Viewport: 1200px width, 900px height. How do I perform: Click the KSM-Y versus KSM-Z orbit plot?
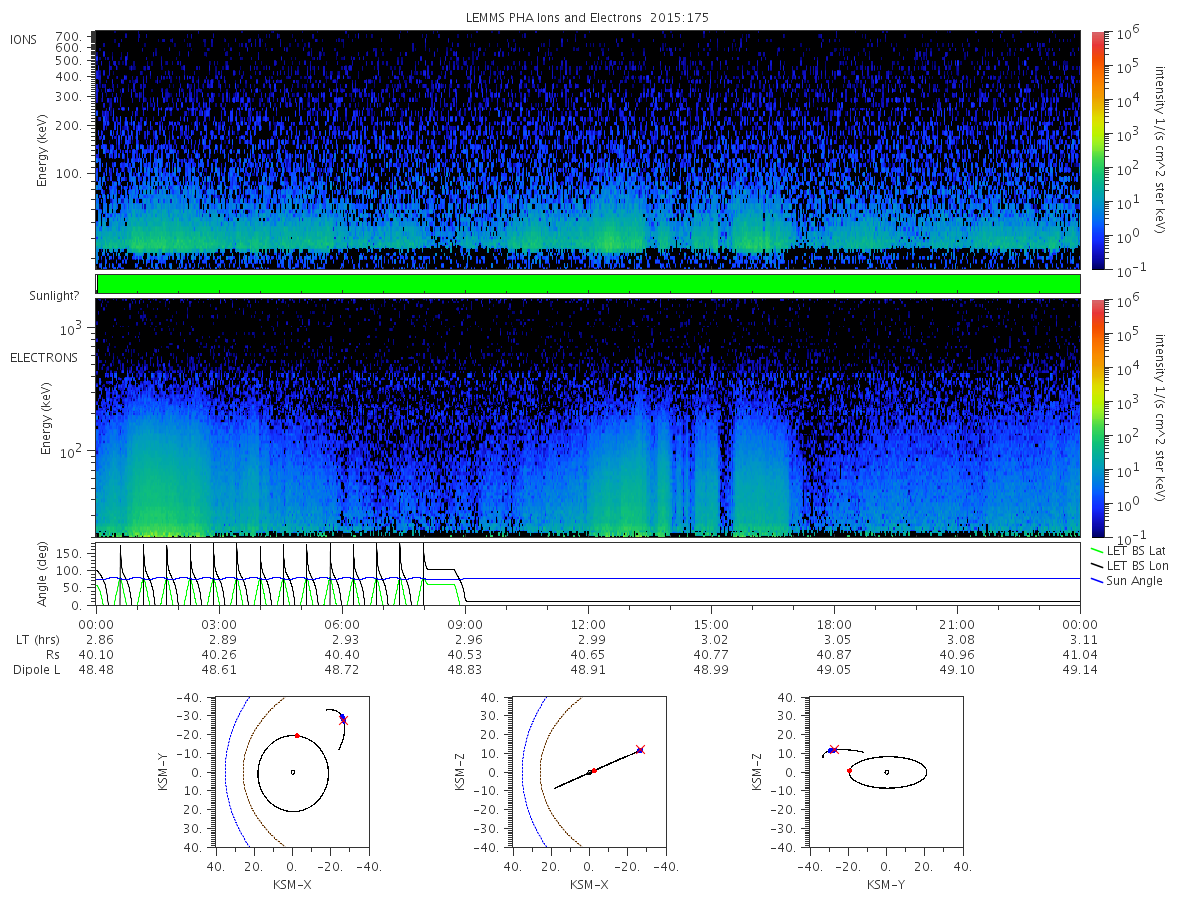click(886, 772)
